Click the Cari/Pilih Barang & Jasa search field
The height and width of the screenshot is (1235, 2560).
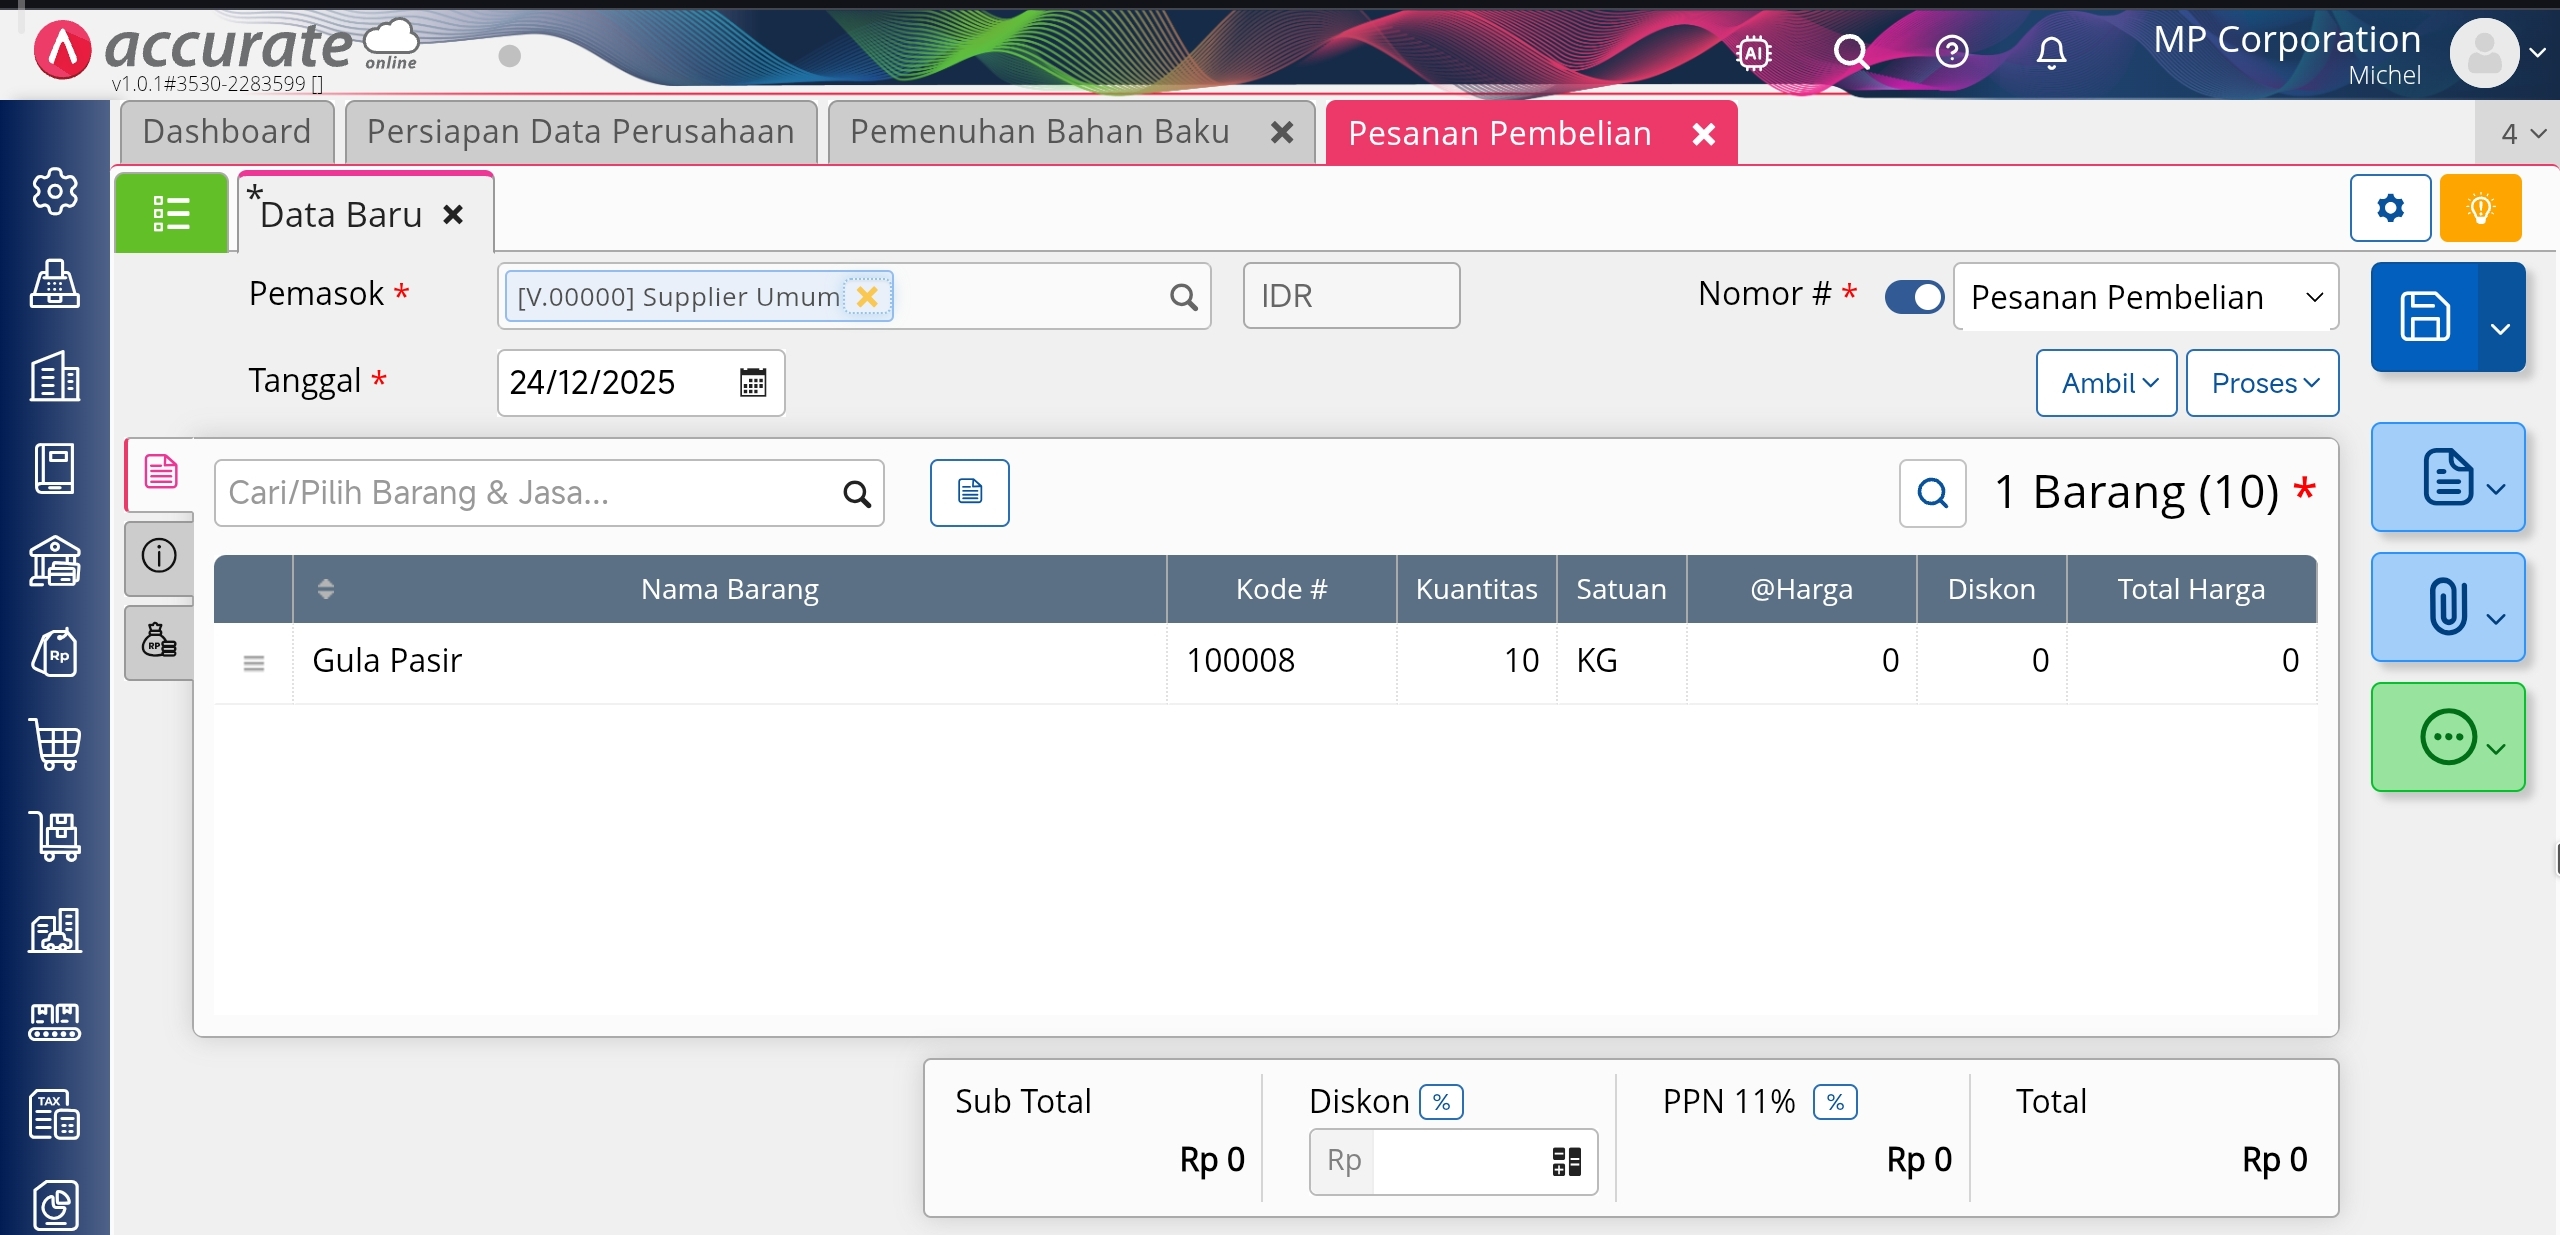click(530, 493)
